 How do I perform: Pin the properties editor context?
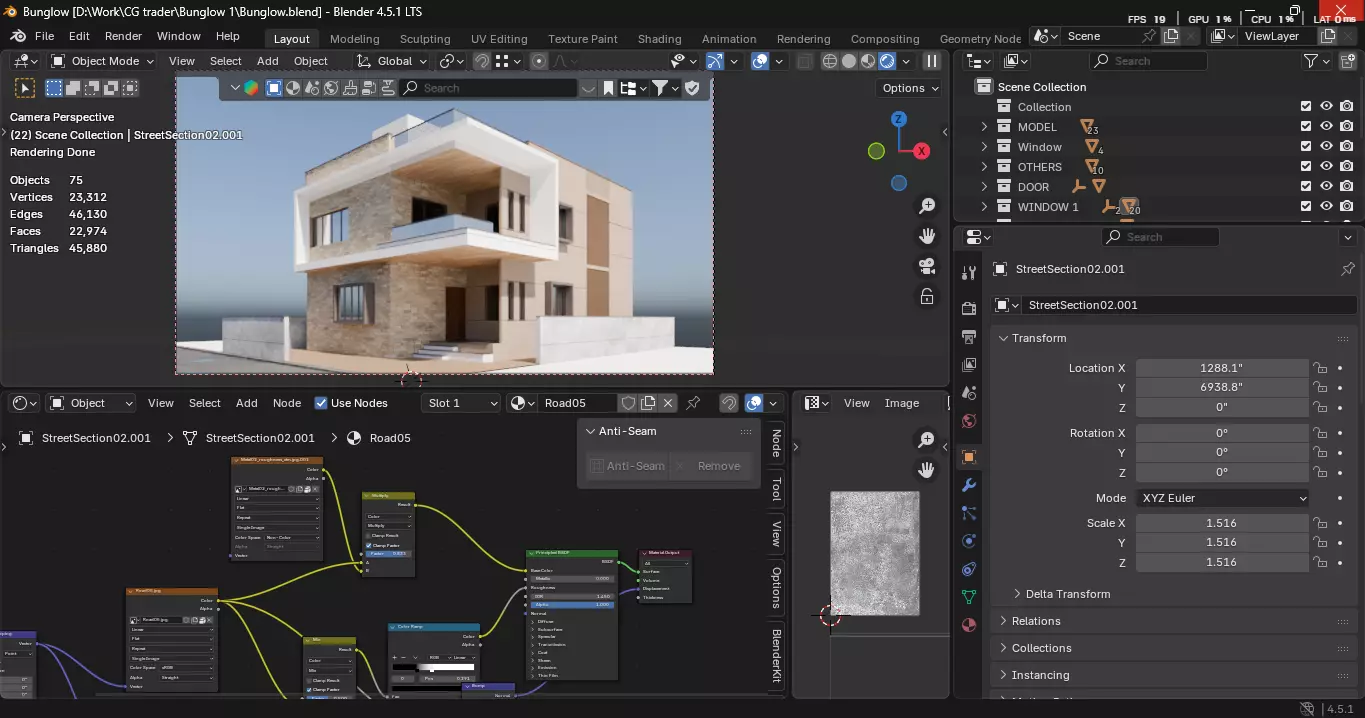pos(1347,269)
